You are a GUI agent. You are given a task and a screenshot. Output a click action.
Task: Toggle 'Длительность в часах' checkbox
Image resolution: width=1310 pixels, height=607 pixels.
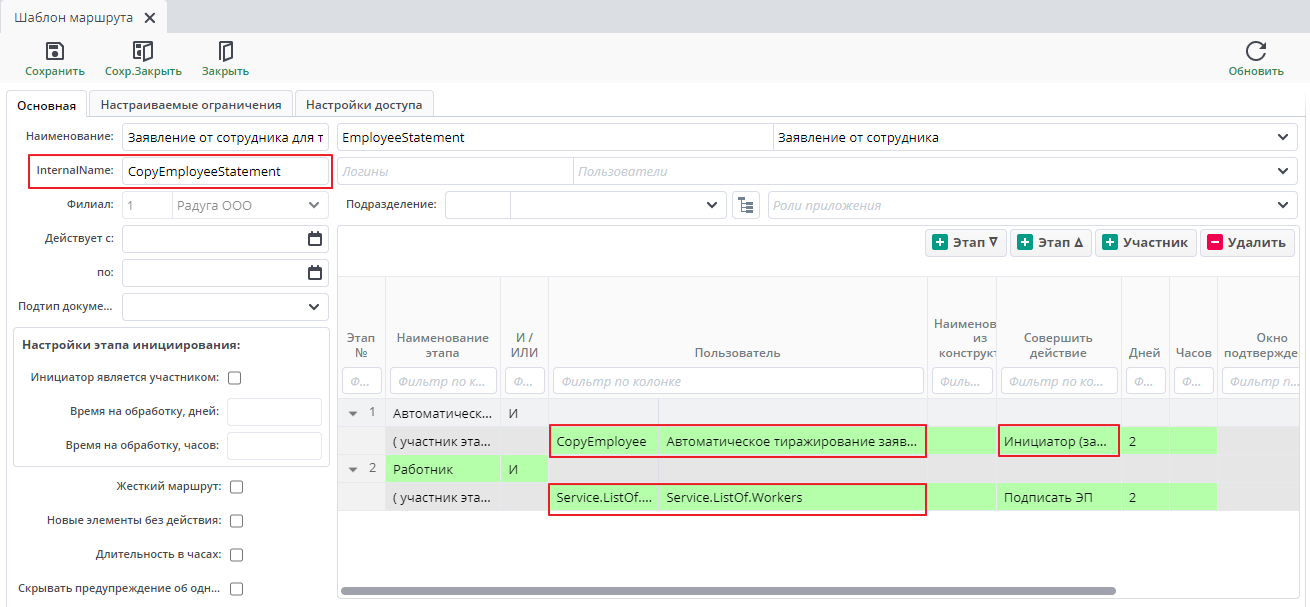pos(237,555)
